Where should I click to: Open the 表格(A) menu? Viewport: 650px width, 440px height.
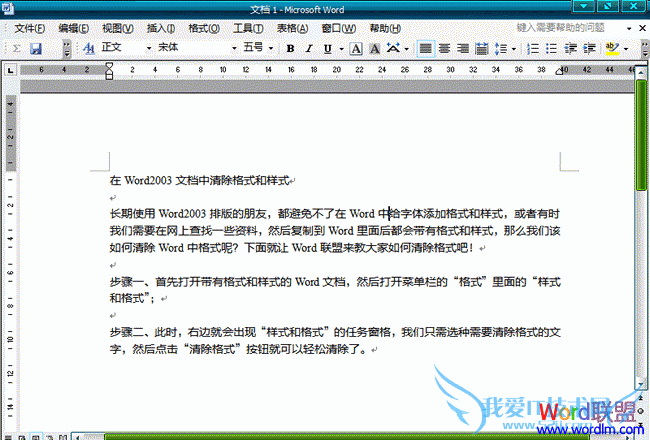[x=293, y=28]
